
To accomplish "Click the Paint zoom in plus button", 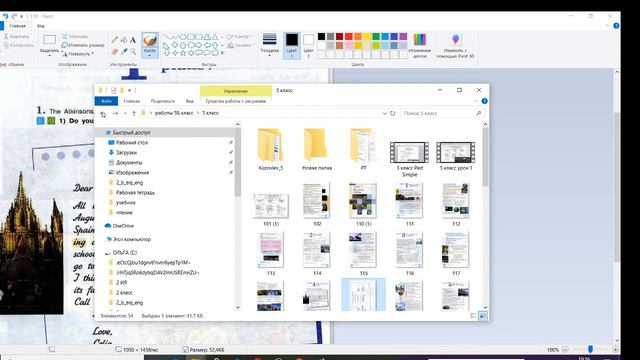I will [x=615, y=349].
